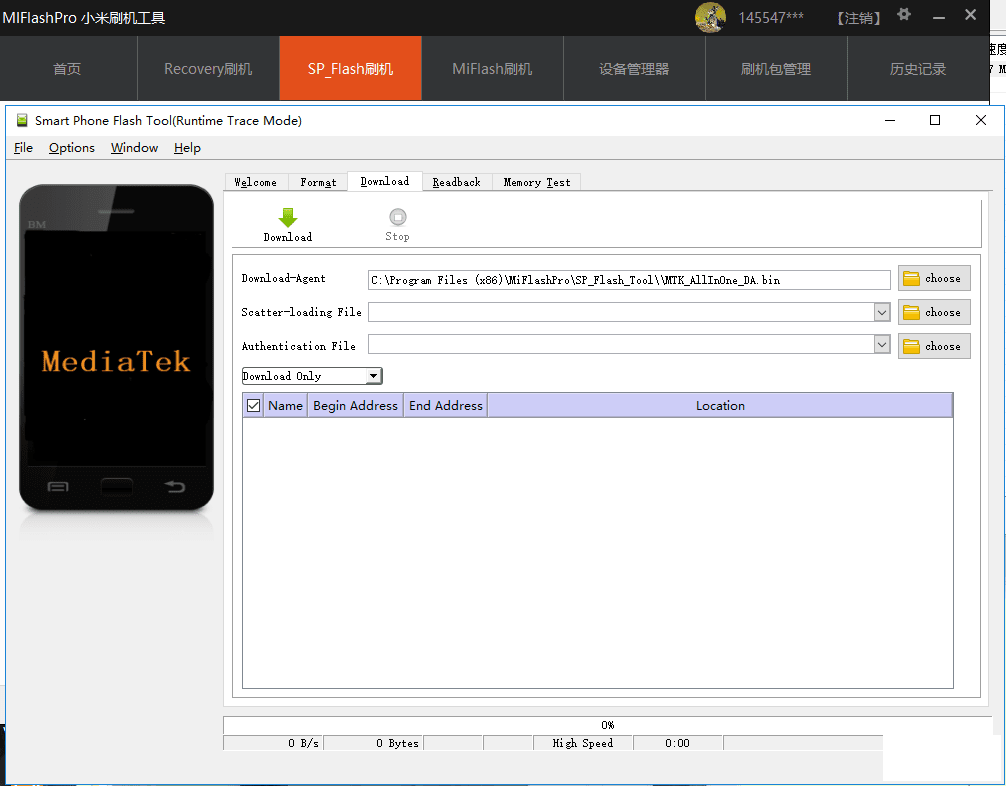This screenshot has height=786, width=1006.
Task: Close the MiFlashPro window
Action: coord(970,15)
